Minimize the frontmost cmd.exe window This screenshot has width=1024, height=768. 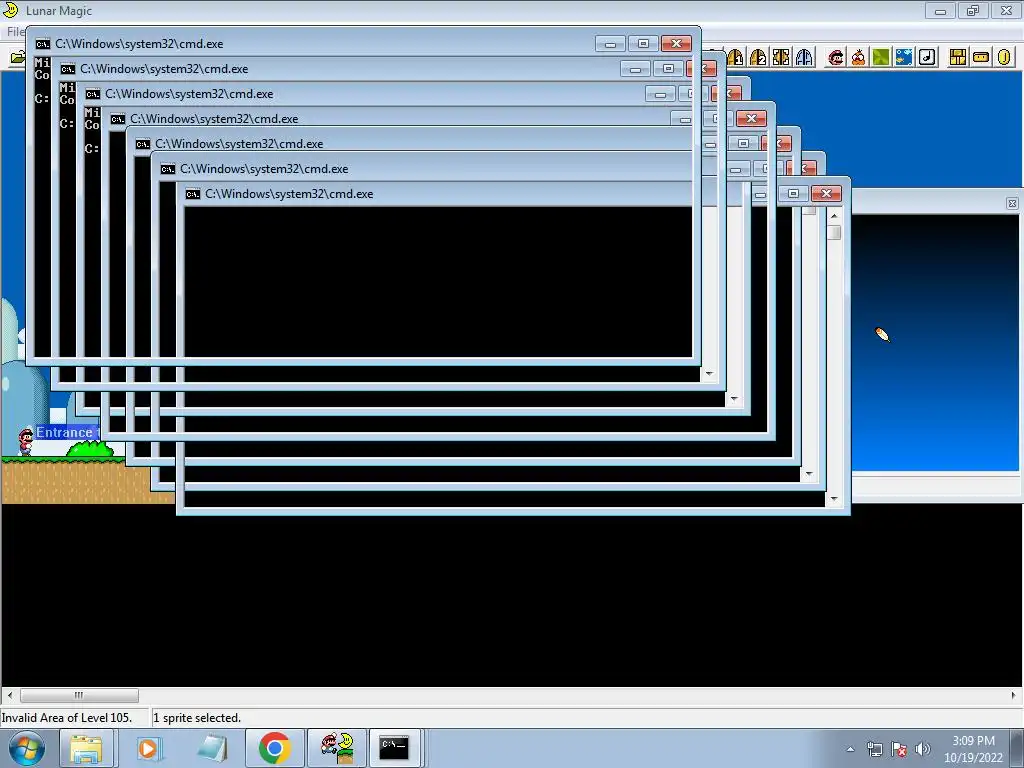(x=610, y=44)
